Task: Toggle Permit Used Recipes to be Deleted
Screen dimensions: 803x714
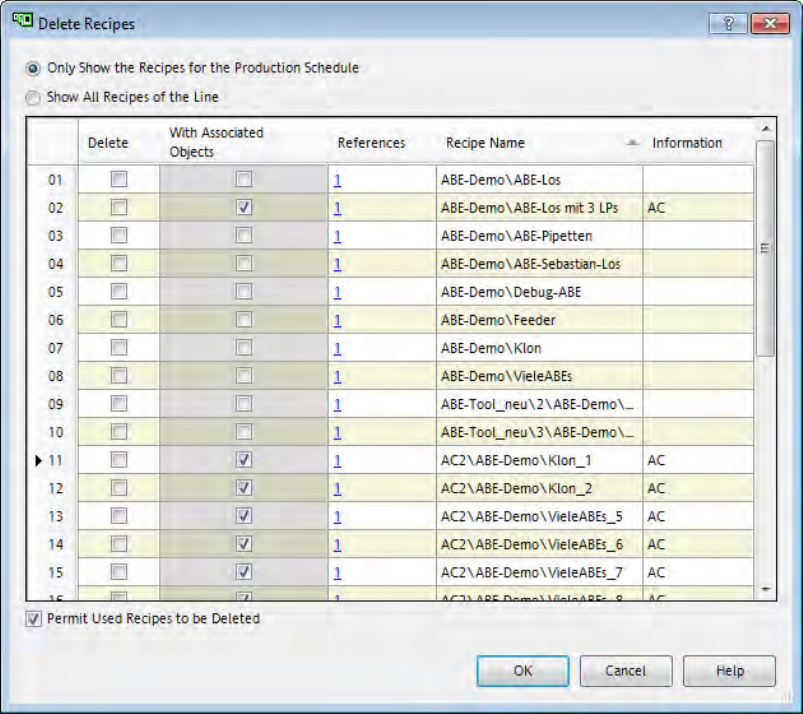Action: (x=34, y=619)
